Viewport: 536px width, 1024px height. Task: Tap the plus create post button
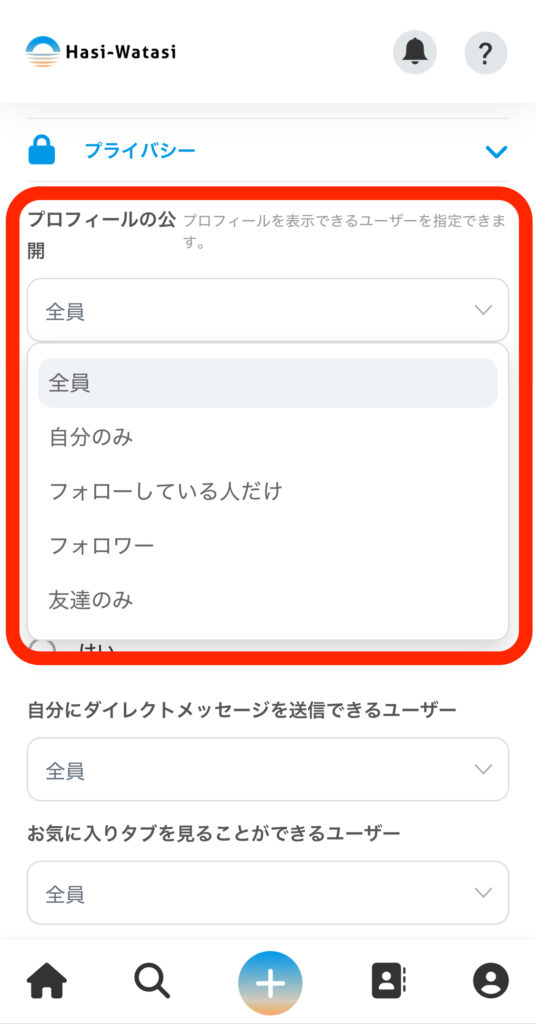pyautogui.click(x=270, y=983)
